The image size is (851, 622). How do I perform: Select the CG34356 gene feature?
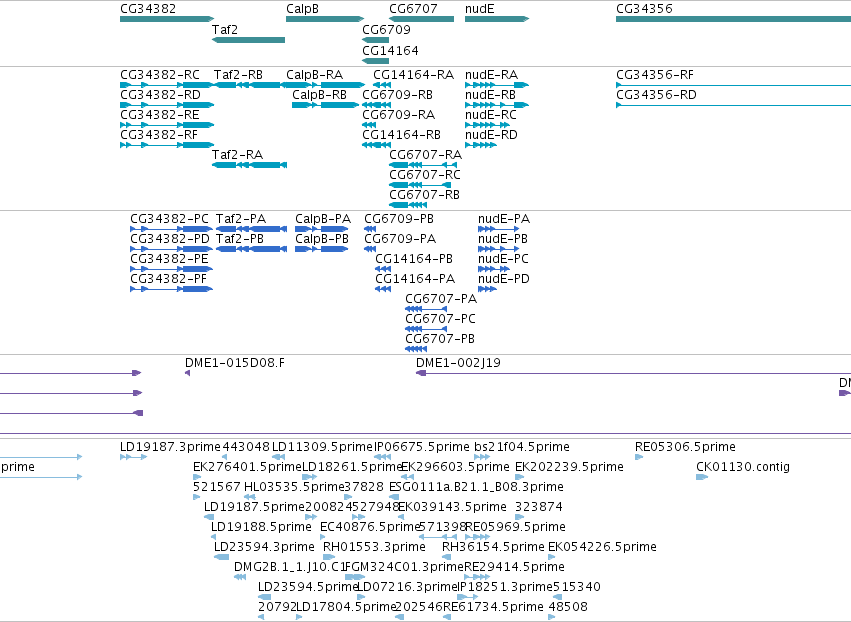click(x=733, y=19)
